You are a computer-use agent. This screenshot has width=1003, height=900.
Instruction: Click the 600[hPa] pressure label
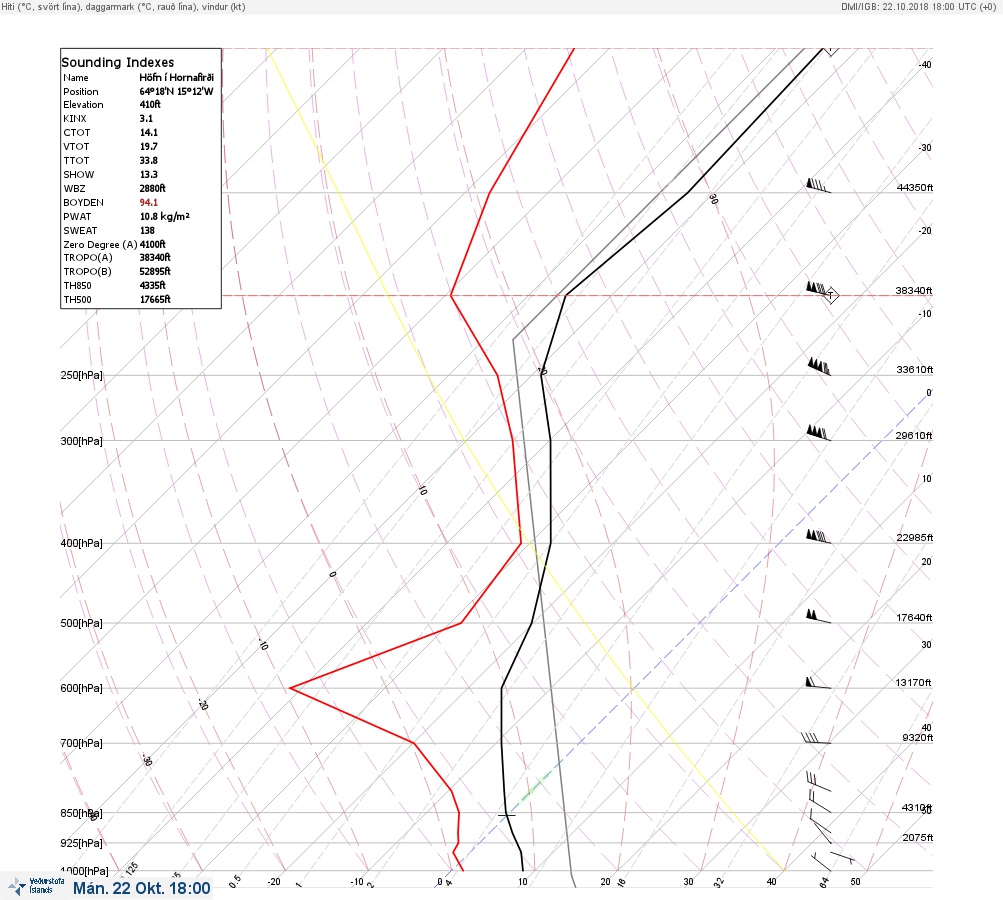pos(81,688)
